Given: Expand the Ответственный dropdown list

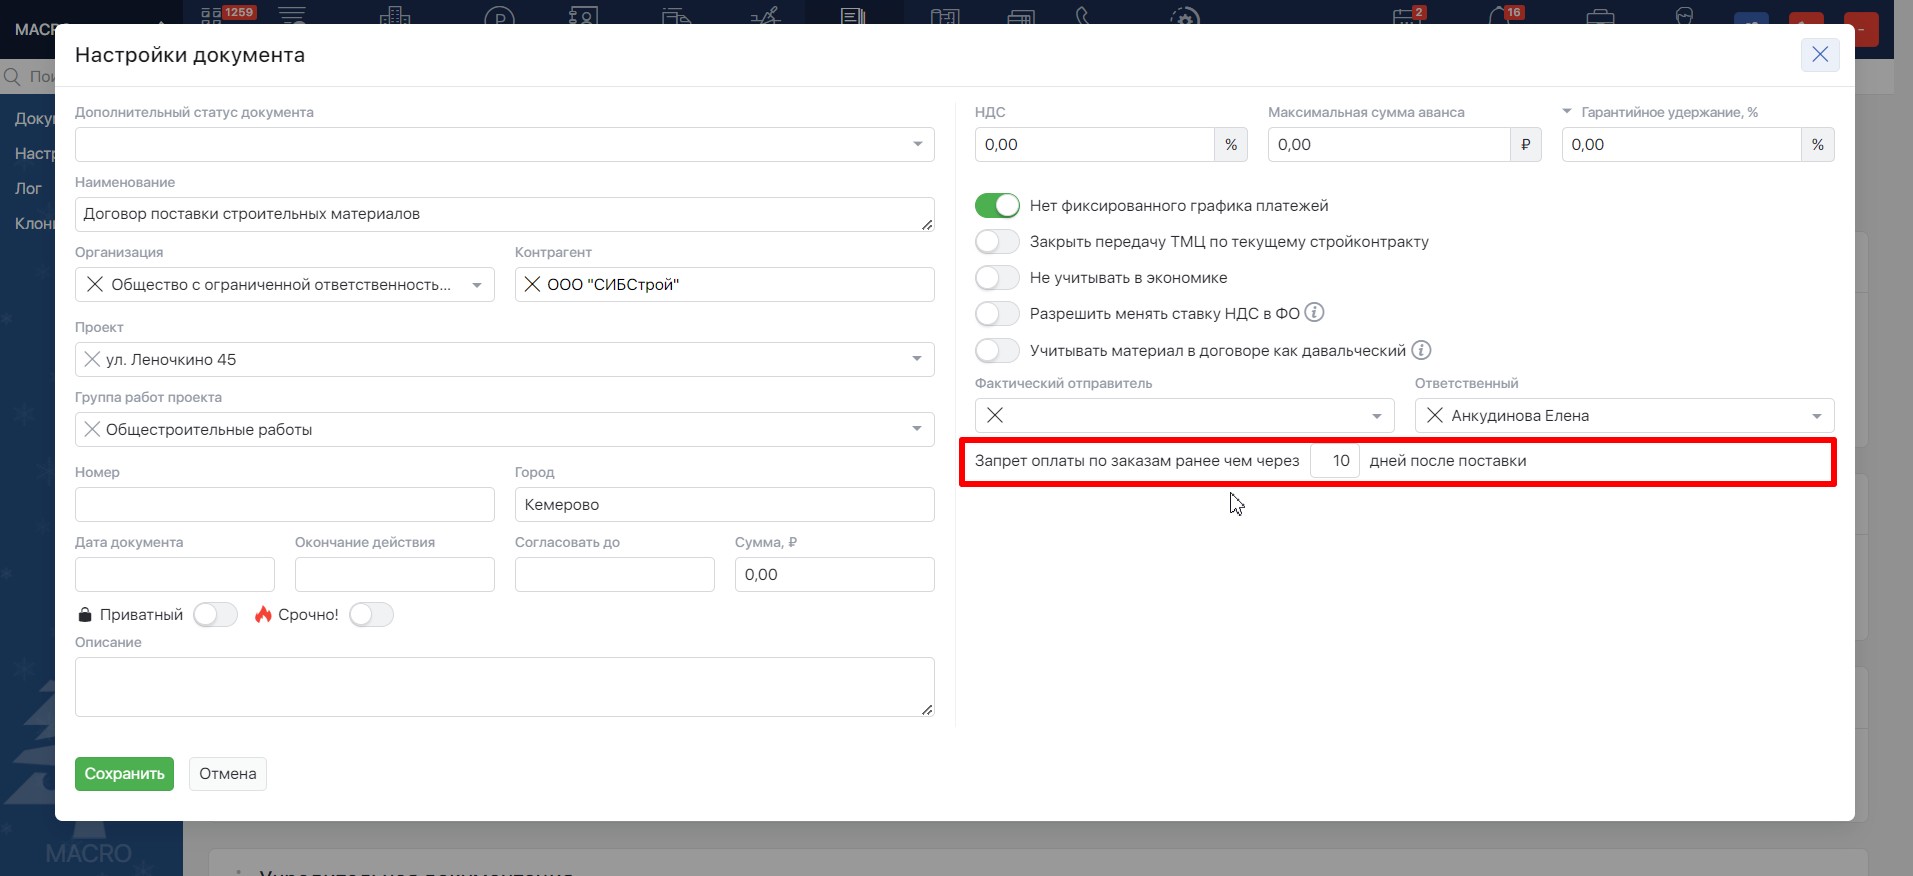Looking at the screenshot, I should pos(1816,416).
